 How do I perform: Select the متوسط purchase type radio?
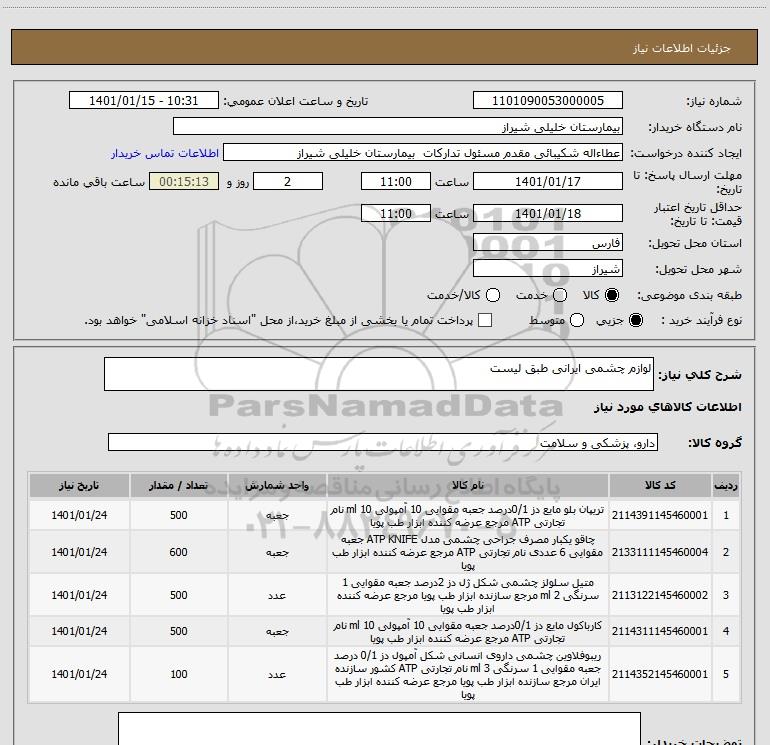[577, 320]
